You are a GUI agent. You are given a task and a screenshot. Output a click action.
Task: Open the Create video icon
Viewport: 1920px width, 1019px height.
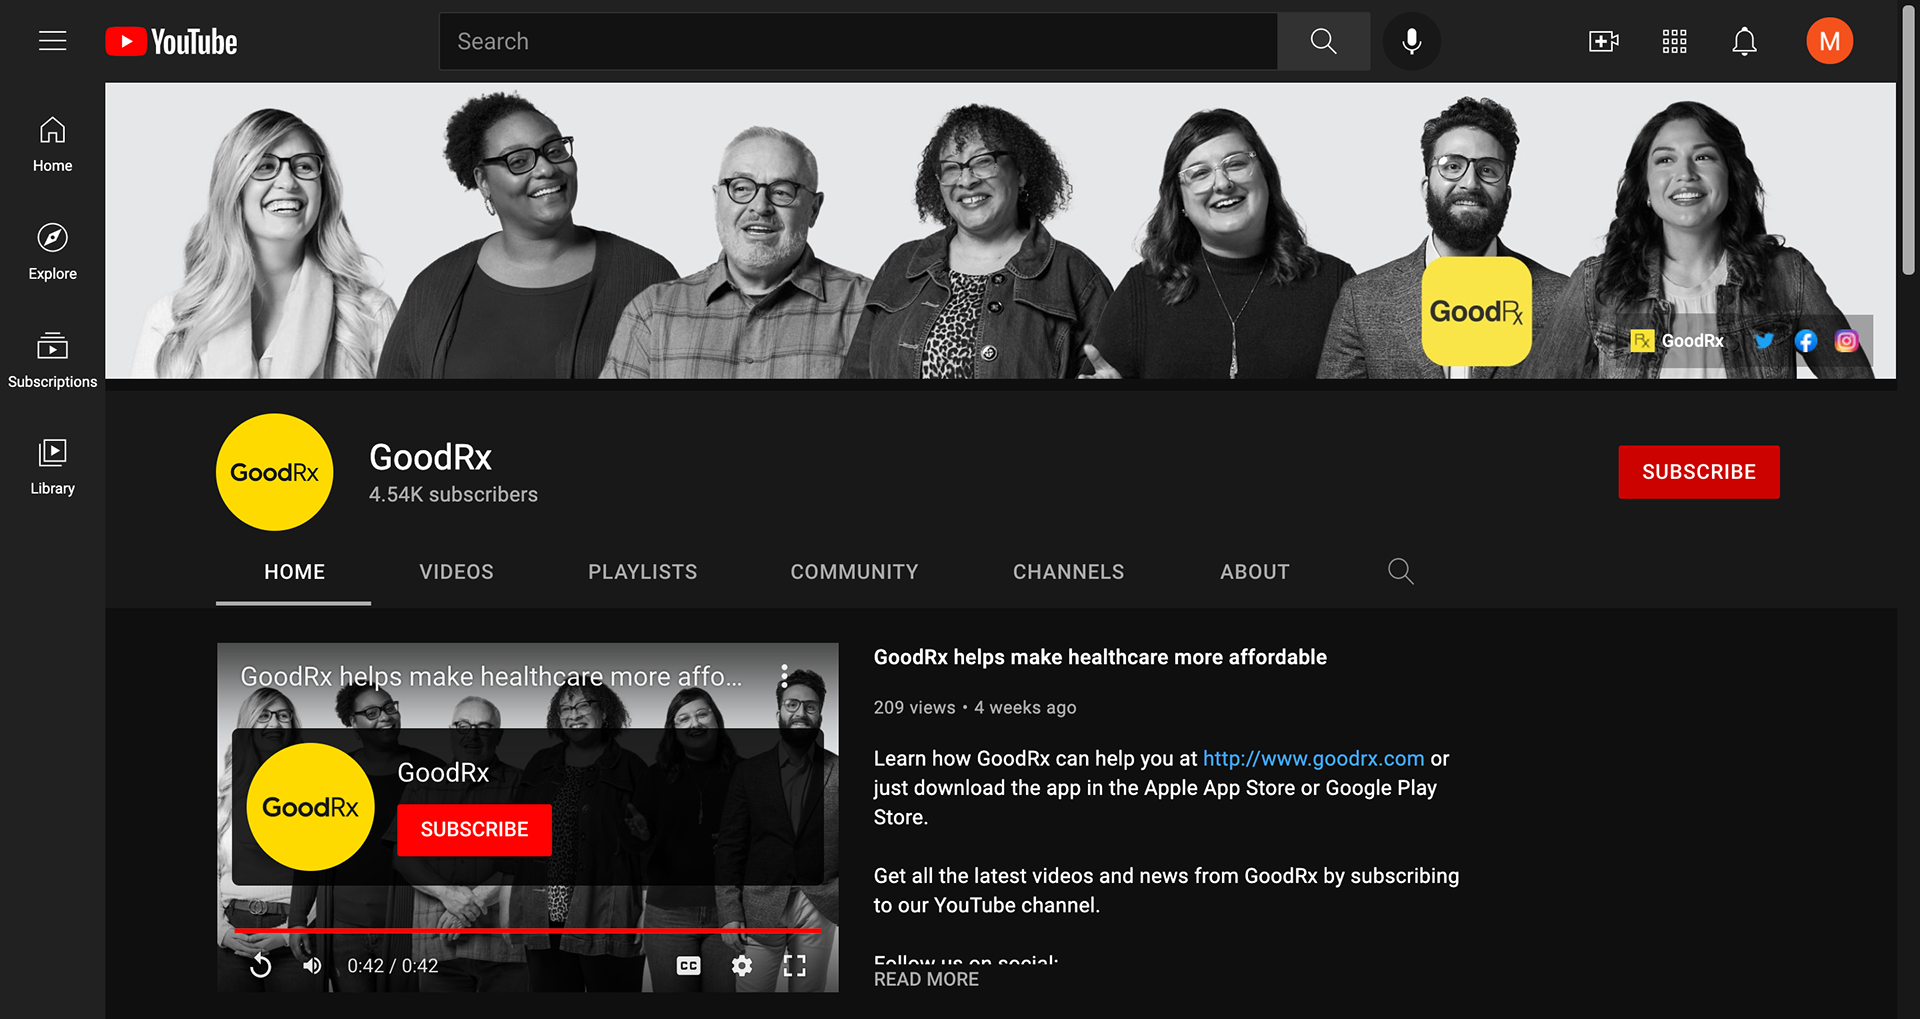[1603, 41]
